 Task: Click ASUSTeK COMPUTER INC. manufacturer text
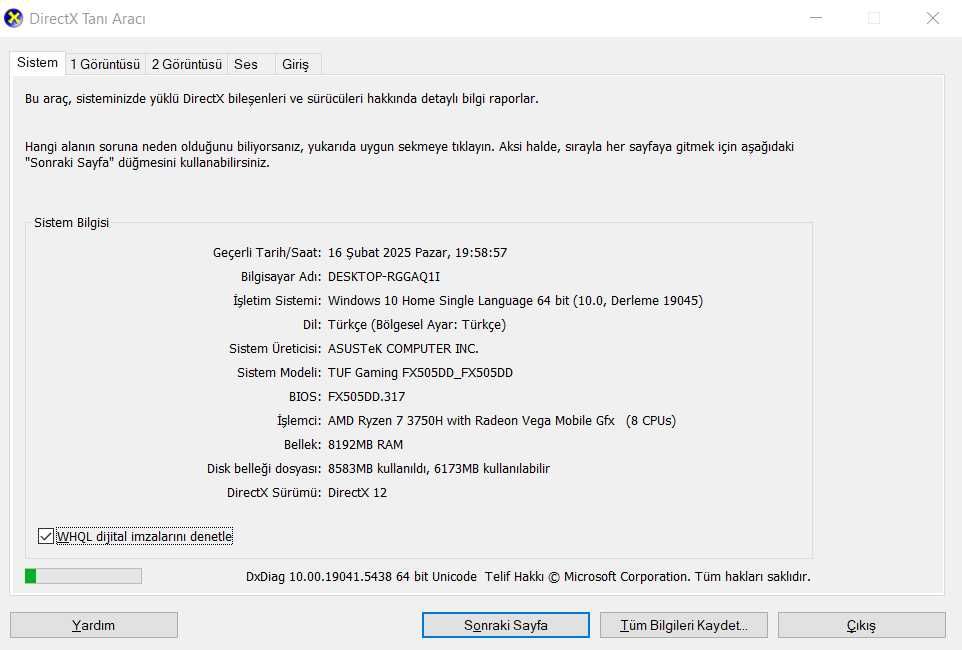[x=403, y=348]
